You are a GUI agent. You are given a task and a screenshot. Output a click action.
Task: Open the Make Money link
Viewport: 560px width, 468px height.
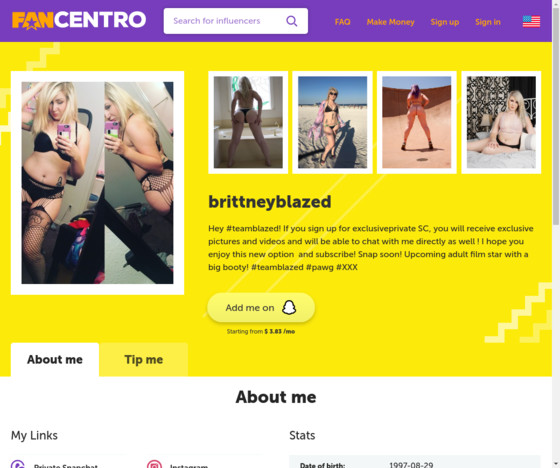tap(390, 22)
